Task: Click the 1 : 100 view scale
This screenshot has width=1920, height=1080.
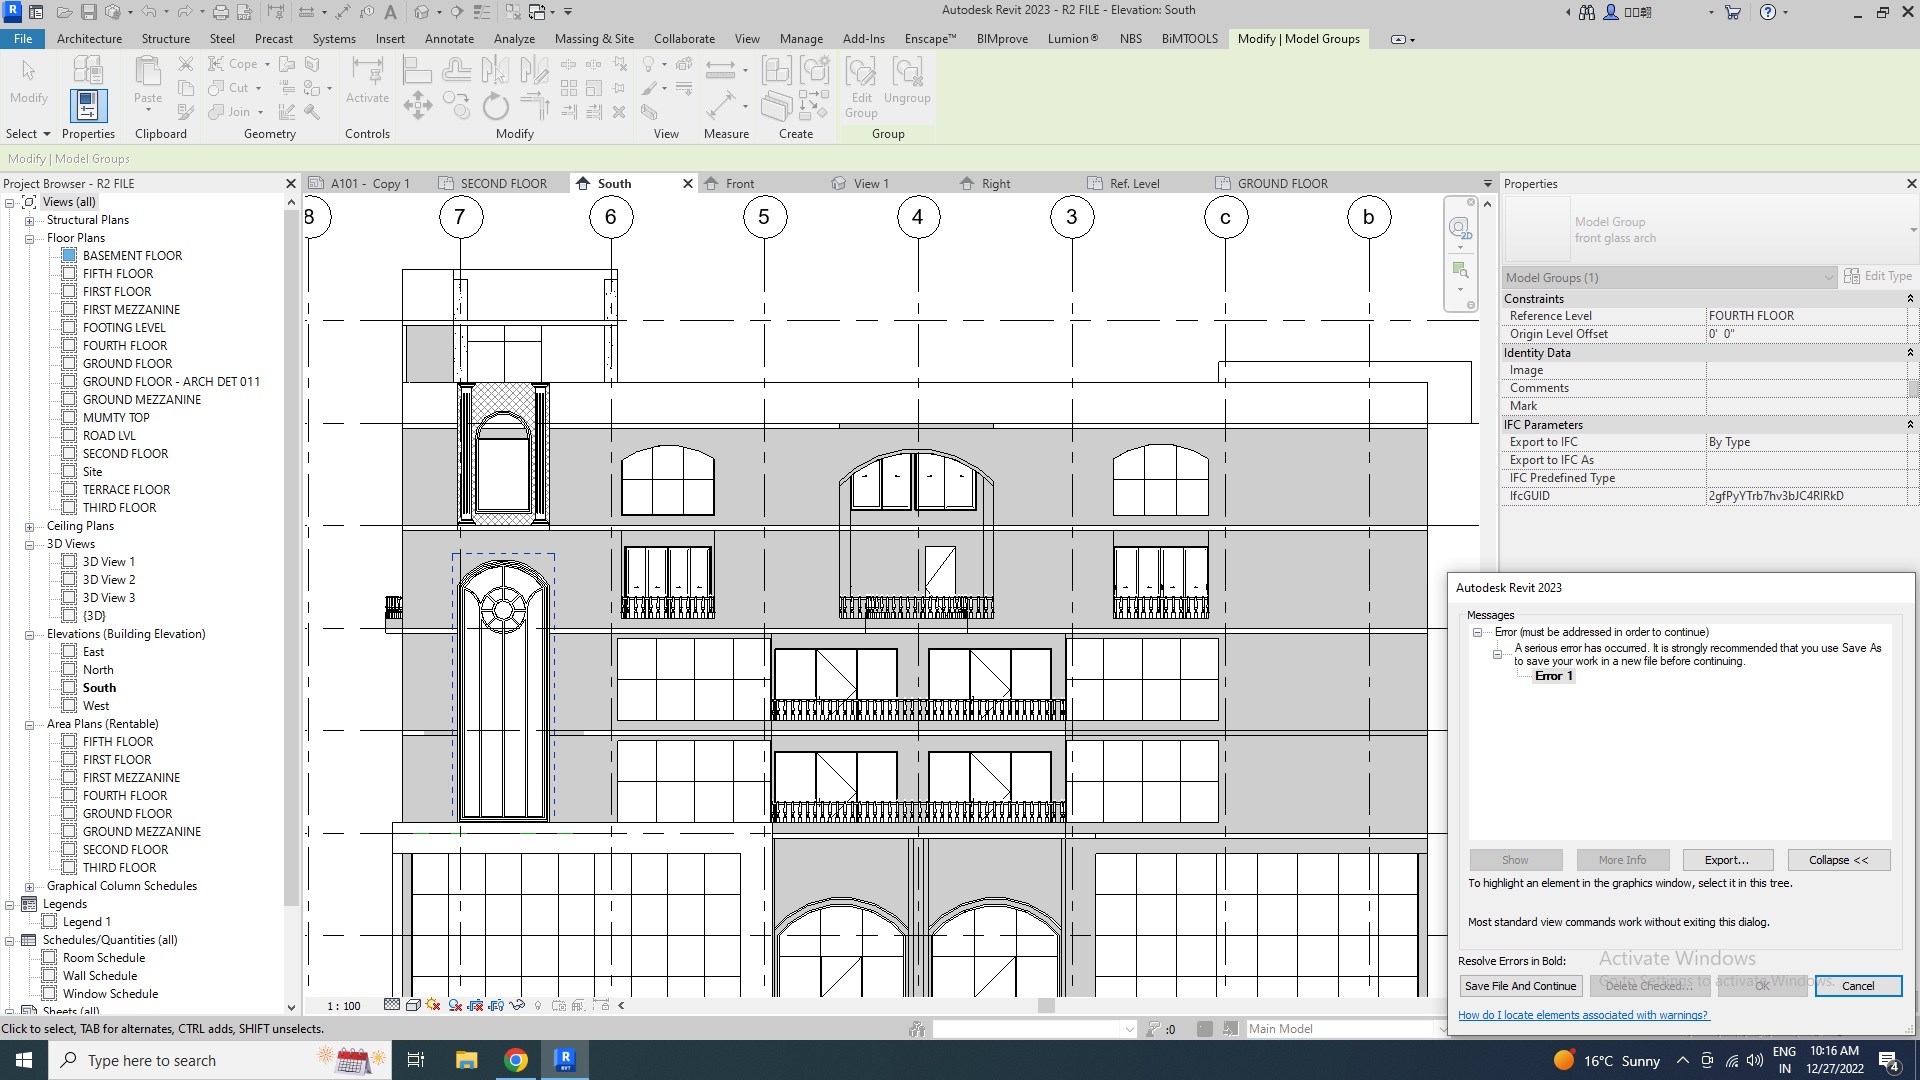Action: (x=344, y=1006)
